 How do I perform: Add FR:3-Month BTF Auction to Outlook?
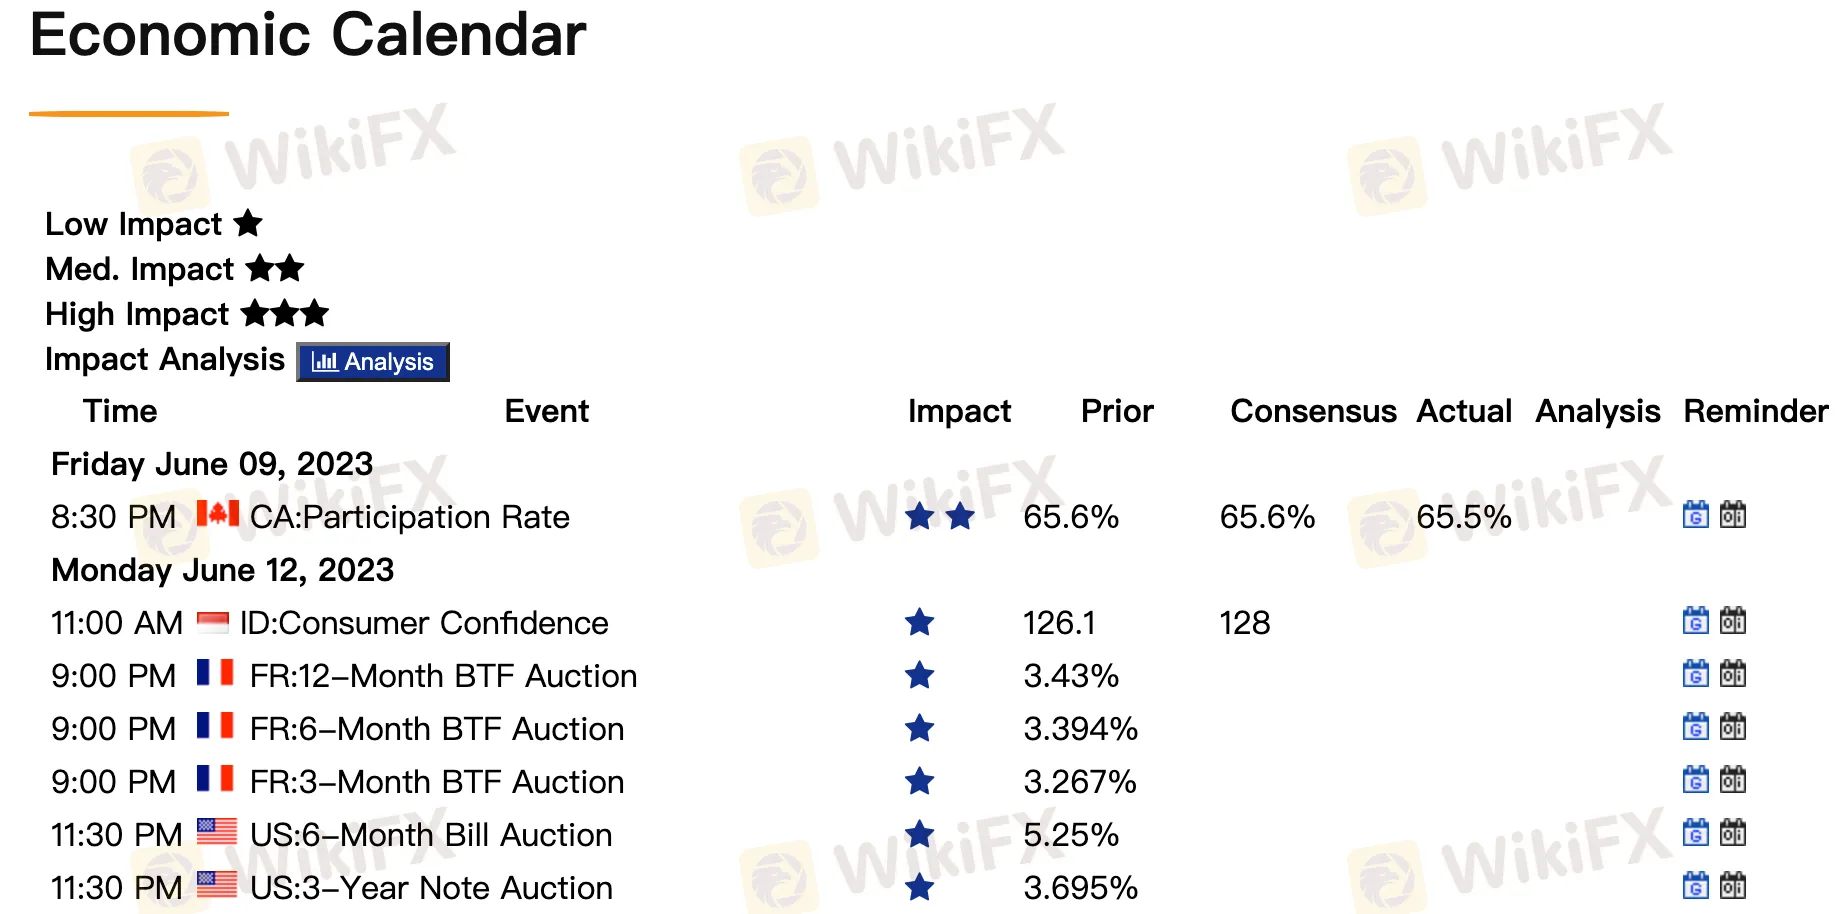pyautogui.click(x=1733, y=780)
